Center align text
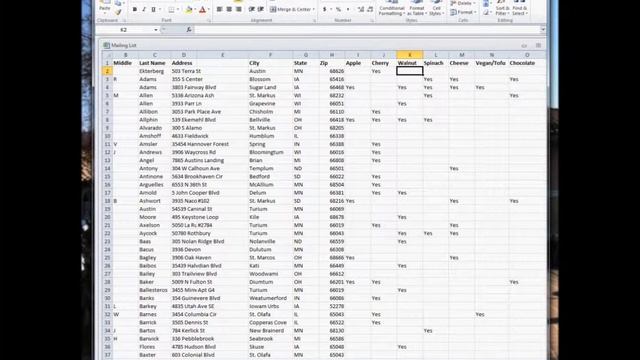The height and width of the screenshot is (360, 640). click(x=229, y=9)
